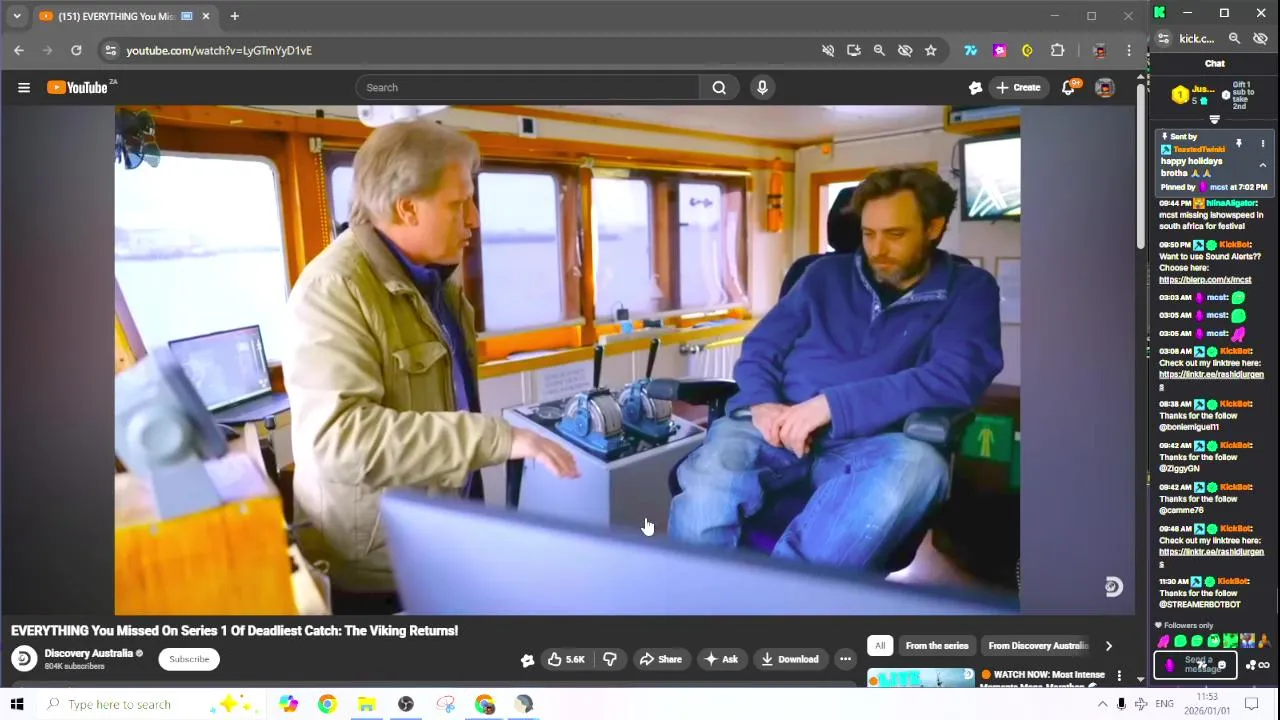Open Chrome three-dot menu
The image size is (1280, 720).
point(1129,50)
